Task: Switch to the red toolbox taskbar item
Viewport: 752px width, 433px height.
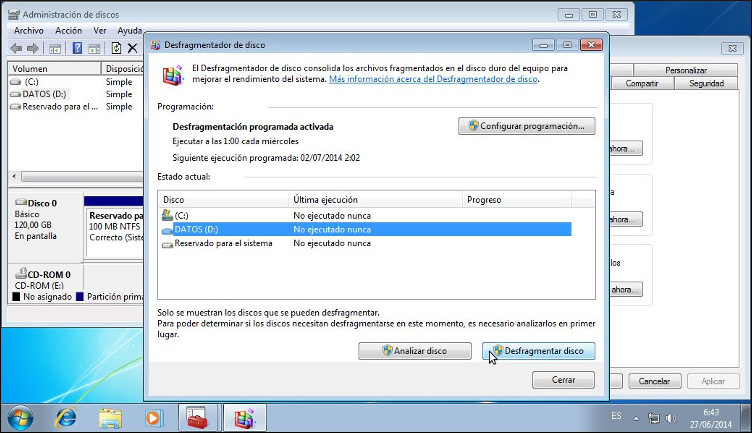Action: coord(198,418)
